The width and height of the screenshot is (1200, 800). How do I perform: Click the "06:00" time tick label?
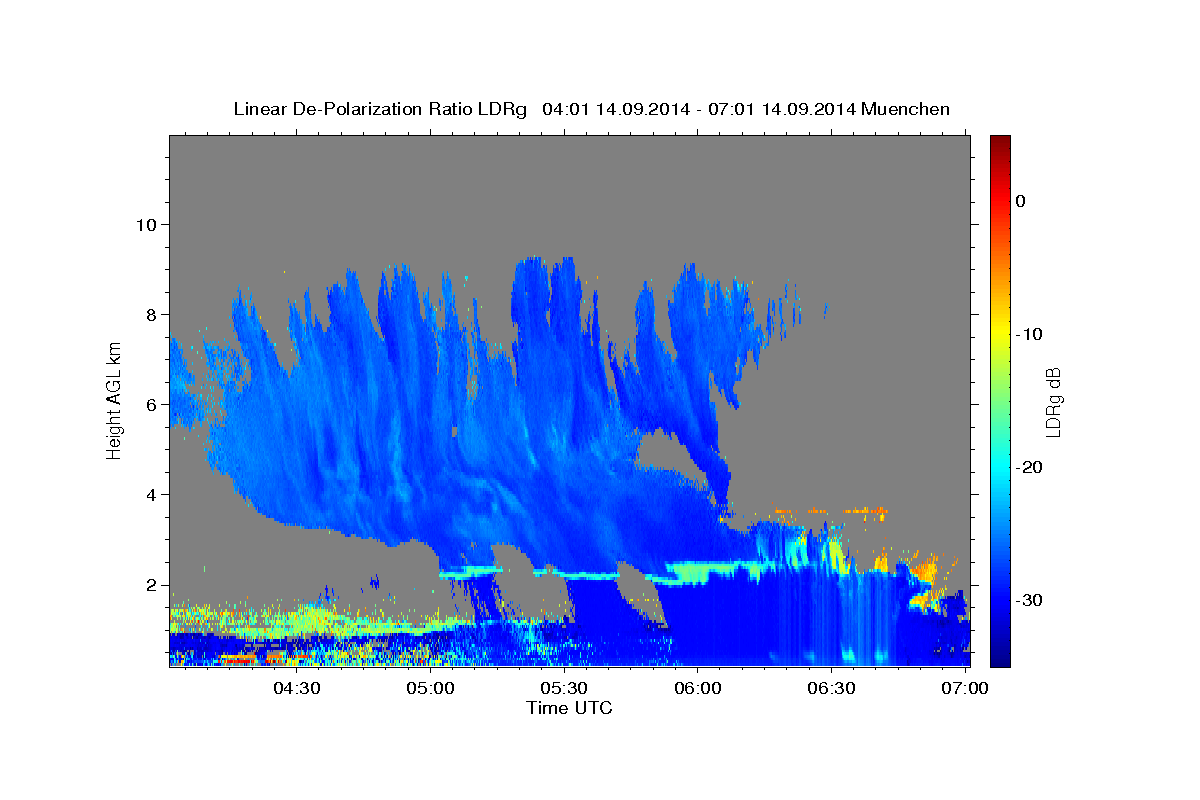click(698, 689)
